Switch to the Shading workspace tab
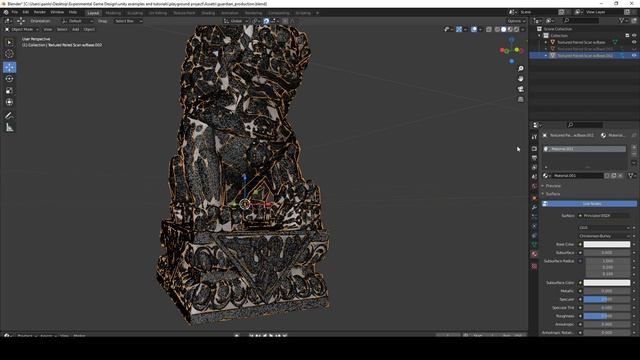 (208, 13)
